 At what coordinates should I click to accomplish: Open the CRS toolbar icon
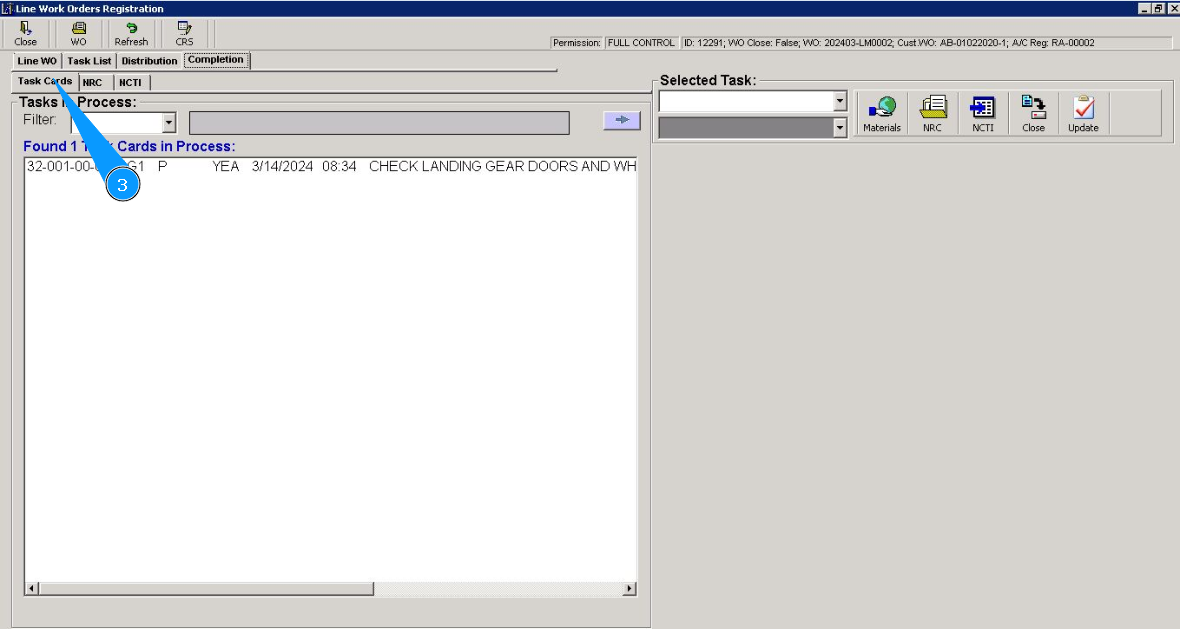pyautogui.click(x=184, y=34)
